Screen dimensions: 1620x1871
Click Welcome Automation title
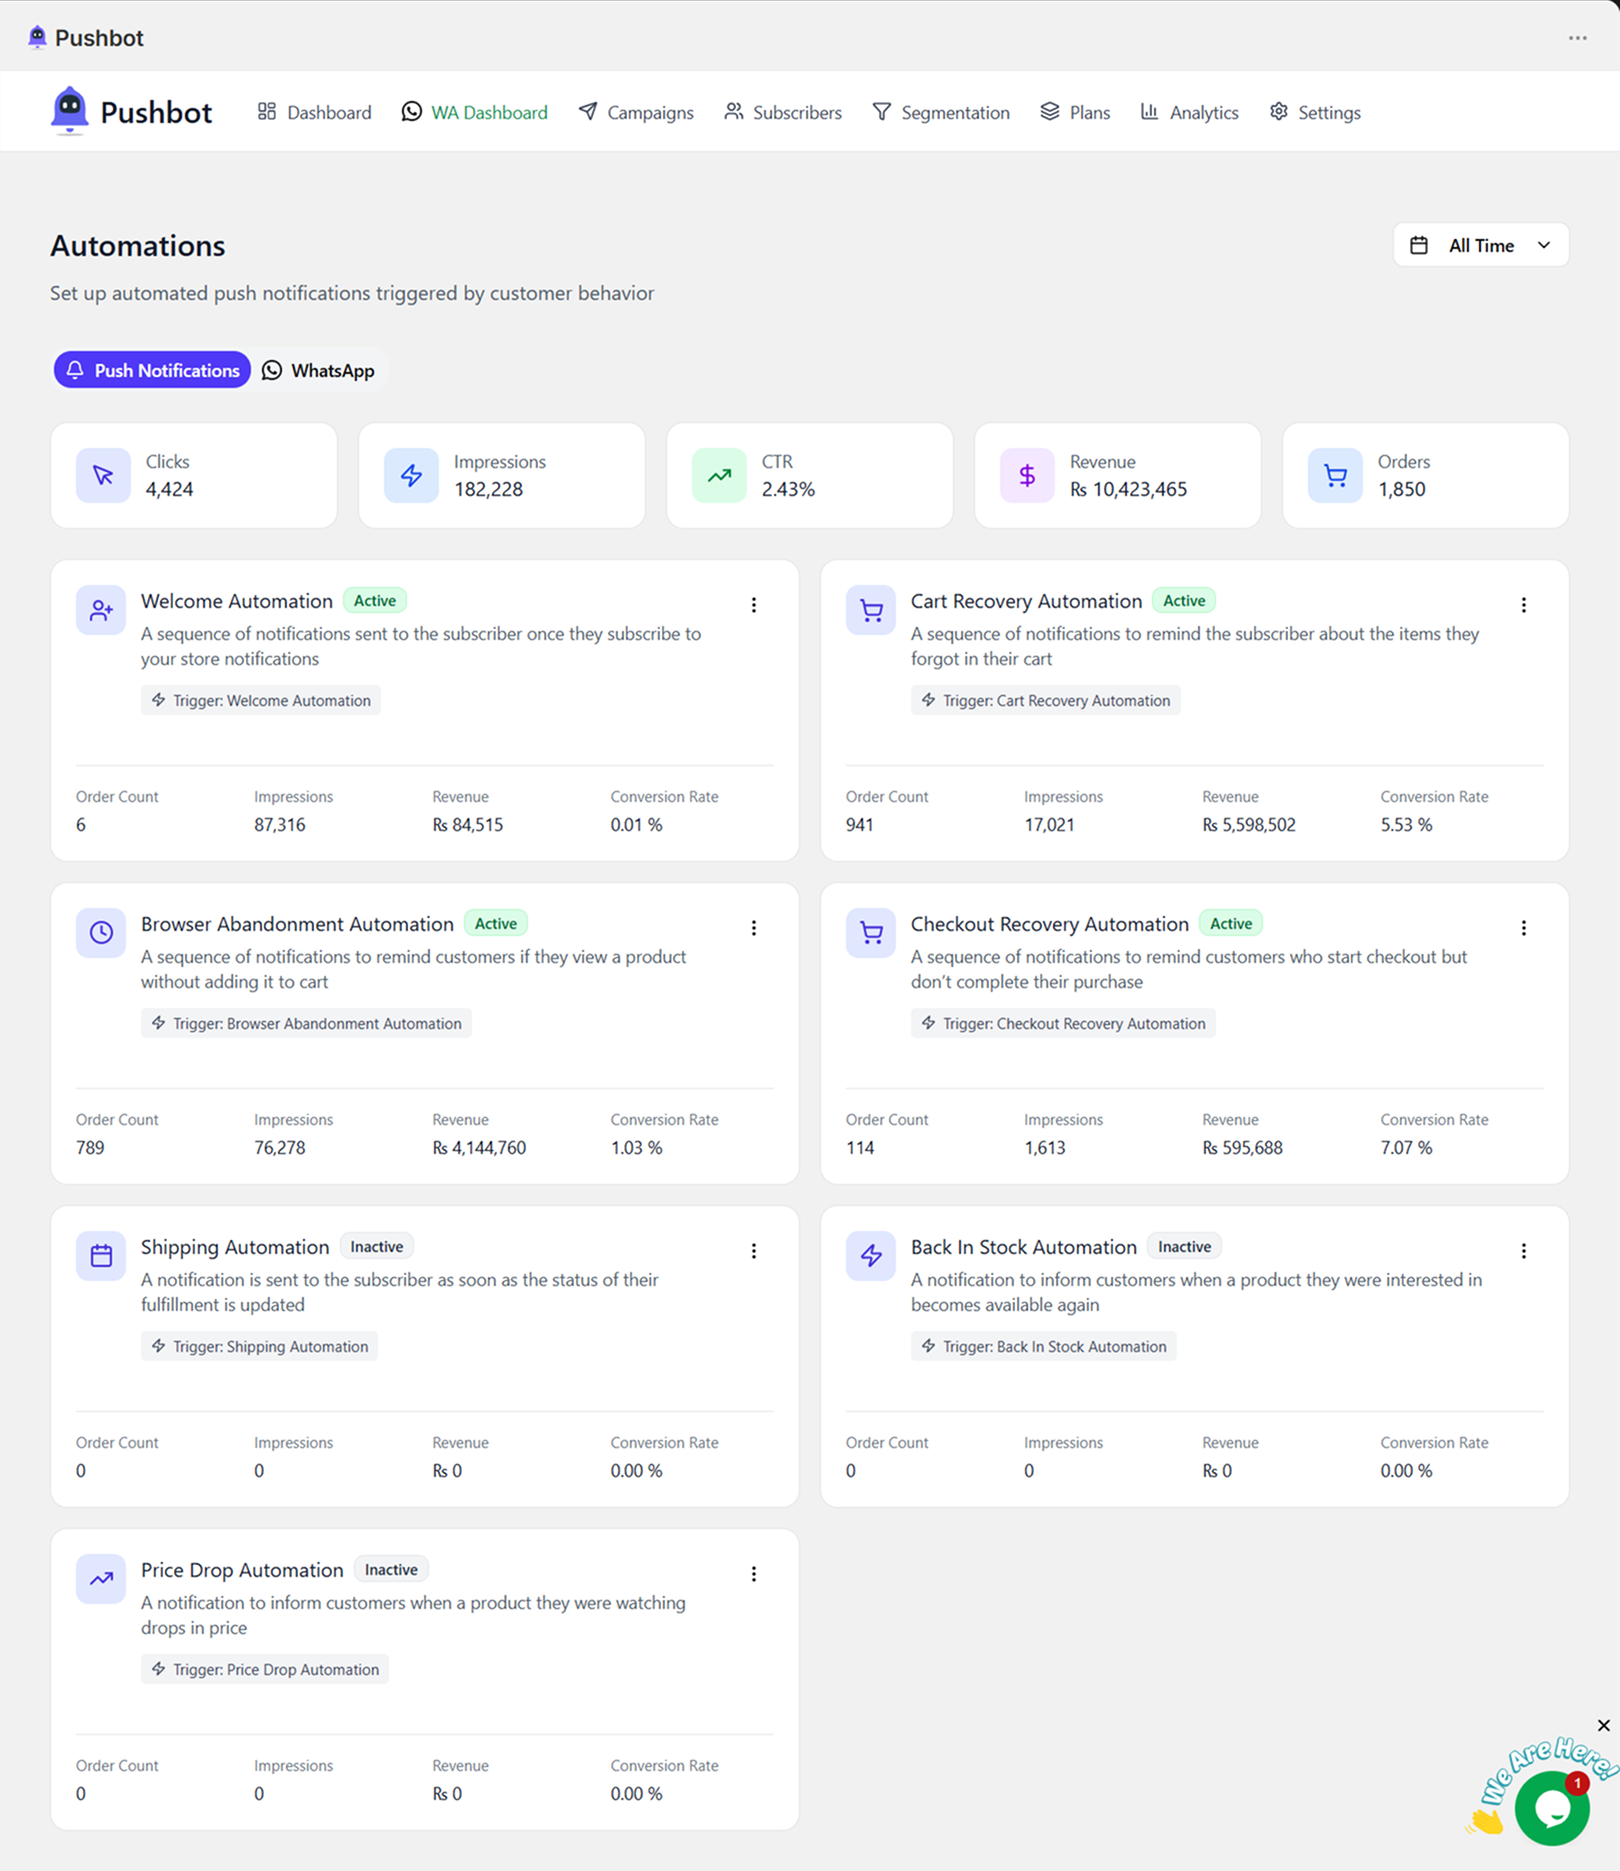click(x=237, y=601)
